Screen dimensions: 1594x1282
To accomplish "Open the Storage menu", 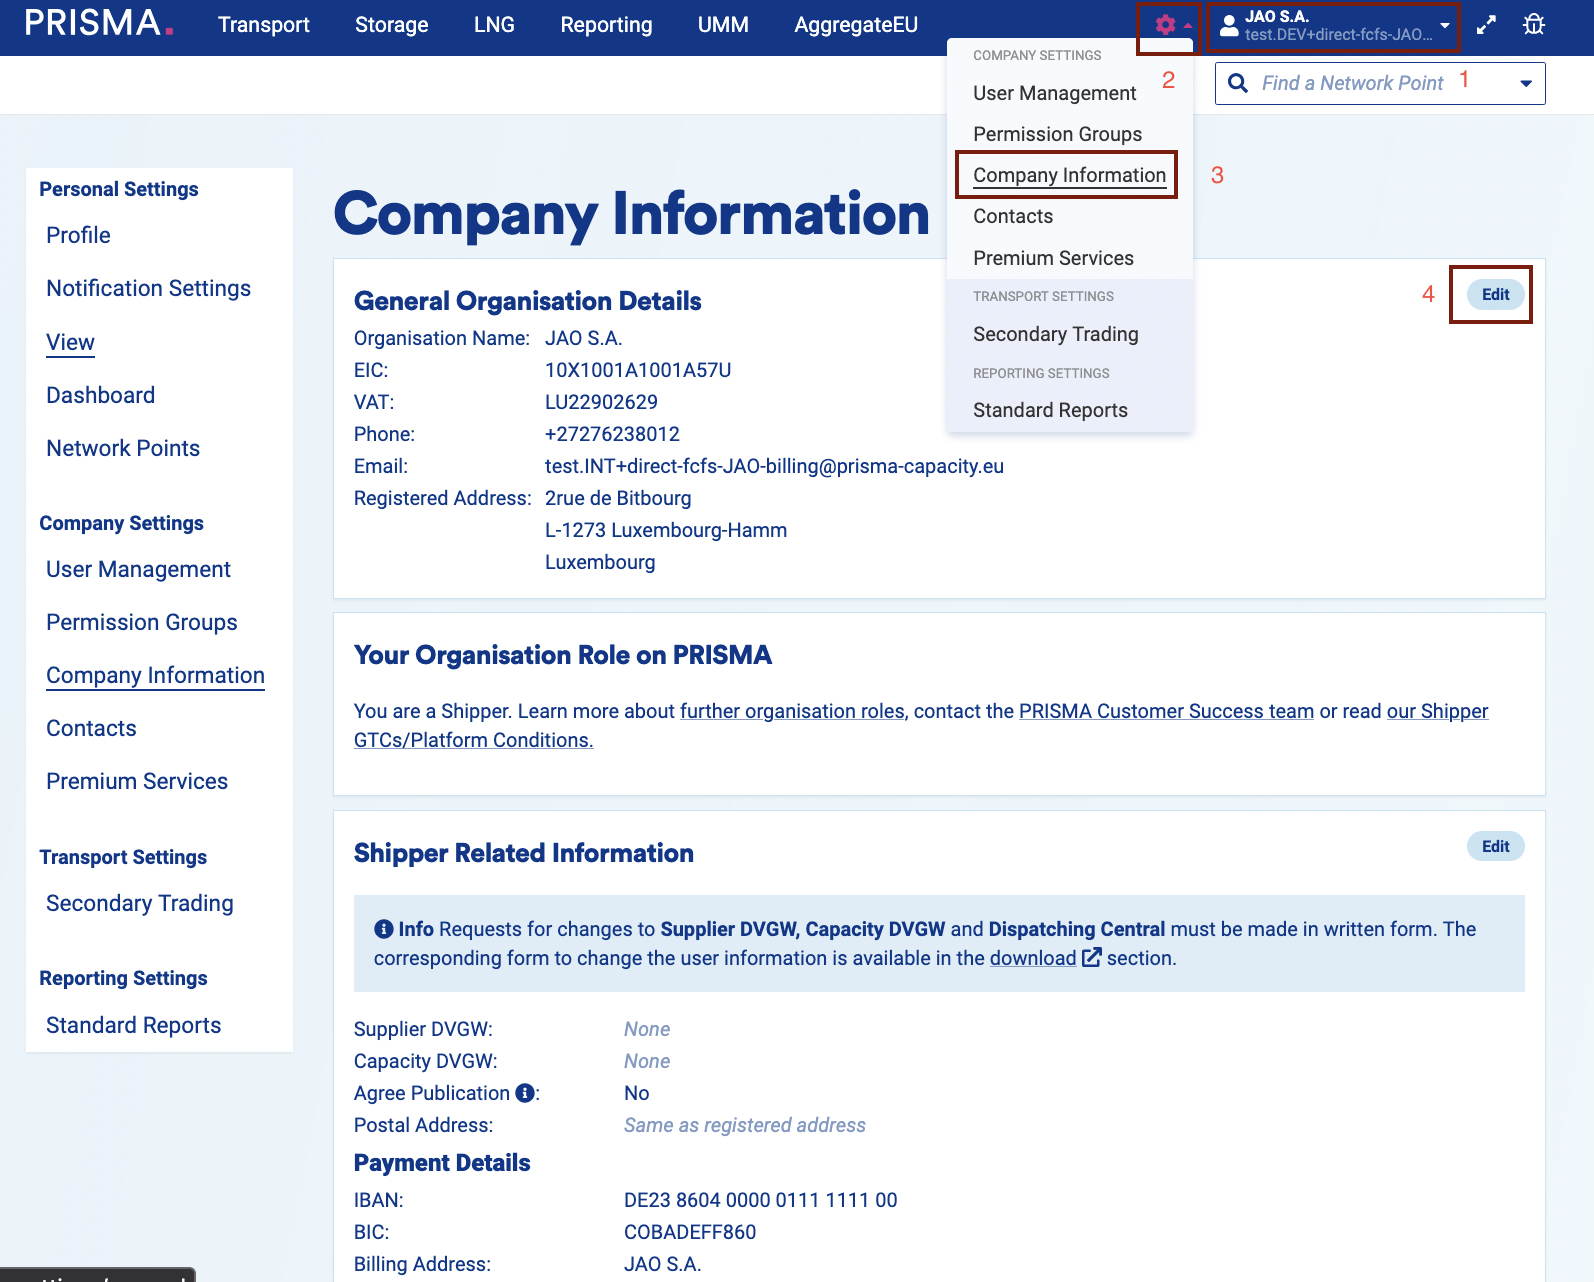I will [392, 25].
